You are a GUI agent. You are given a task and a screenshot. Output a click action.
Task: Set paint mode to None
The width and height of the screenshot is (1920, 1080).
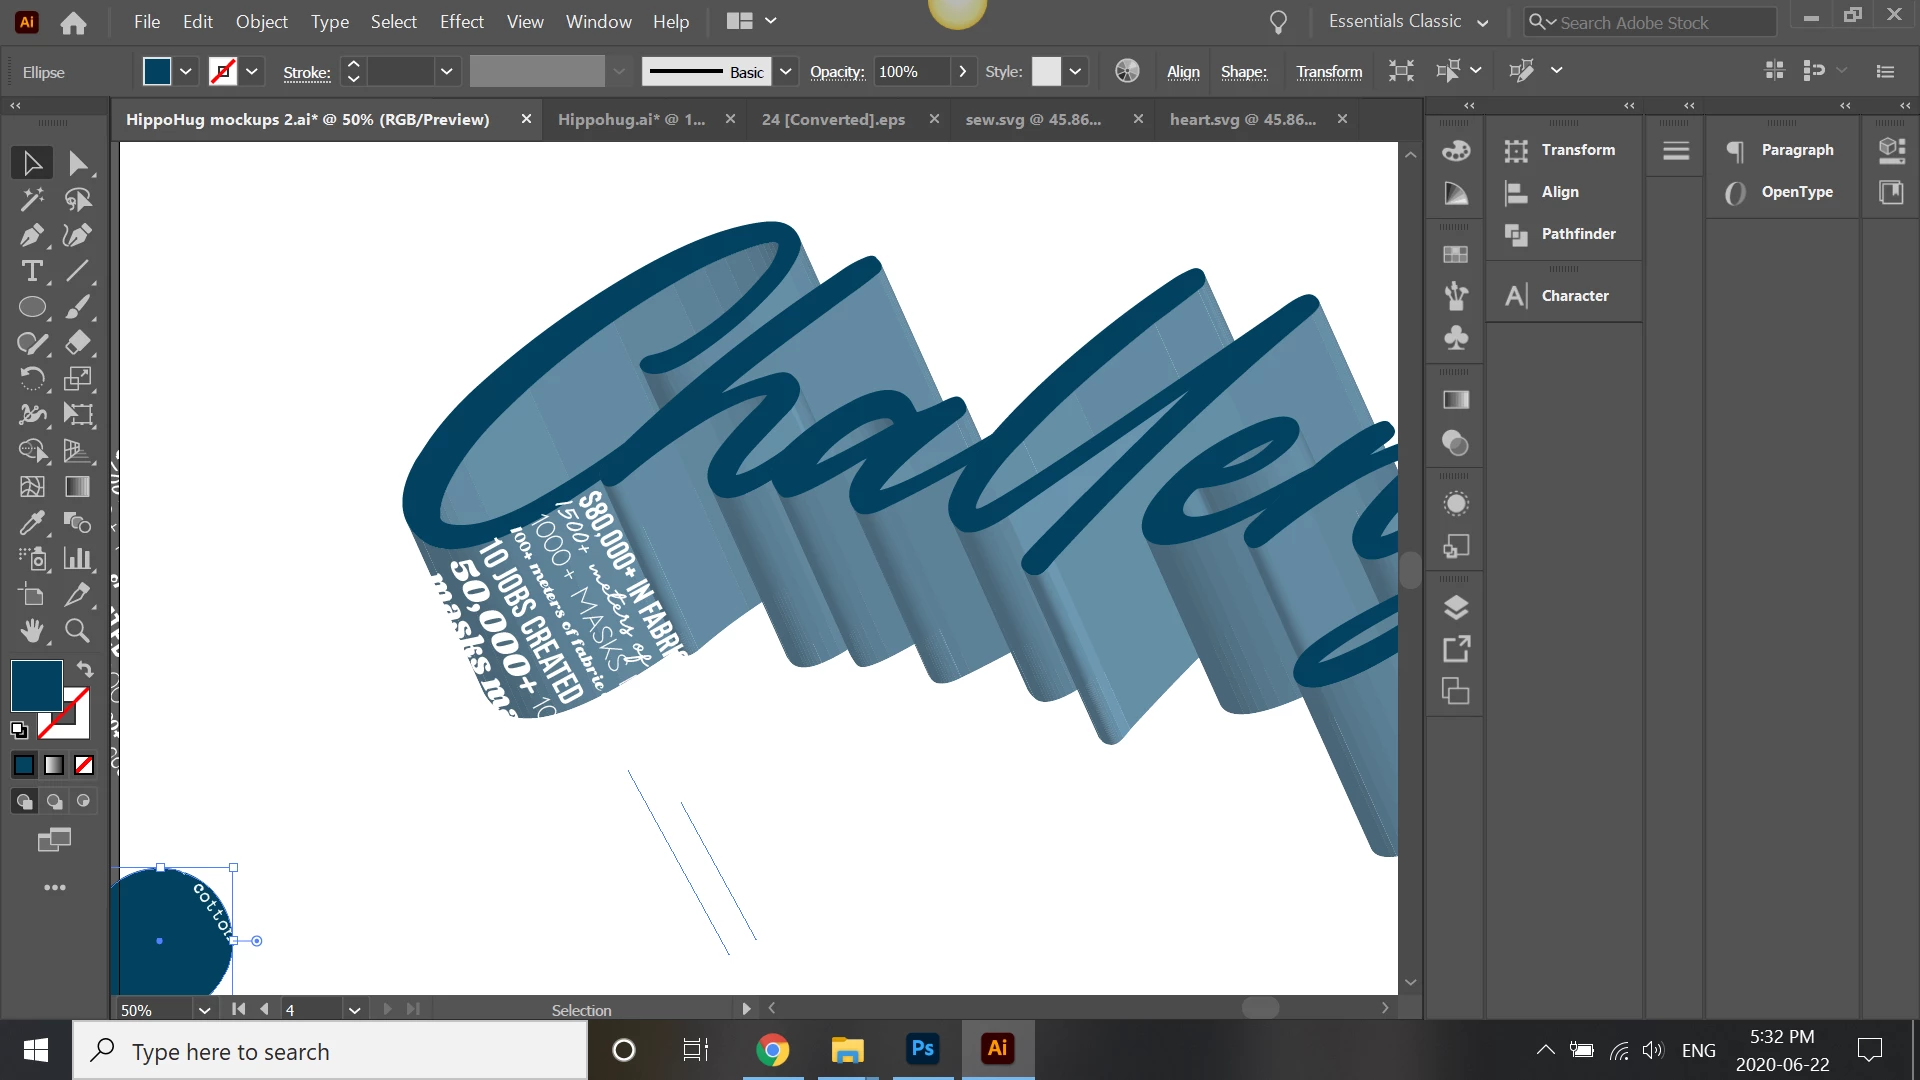point(84,765)
